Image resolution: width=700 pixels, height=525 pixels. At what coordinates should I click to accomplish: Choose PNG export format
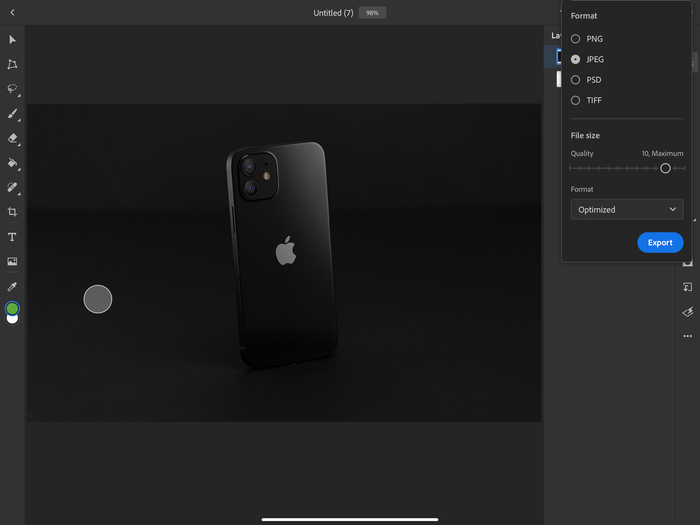click(x=575, y=39)
